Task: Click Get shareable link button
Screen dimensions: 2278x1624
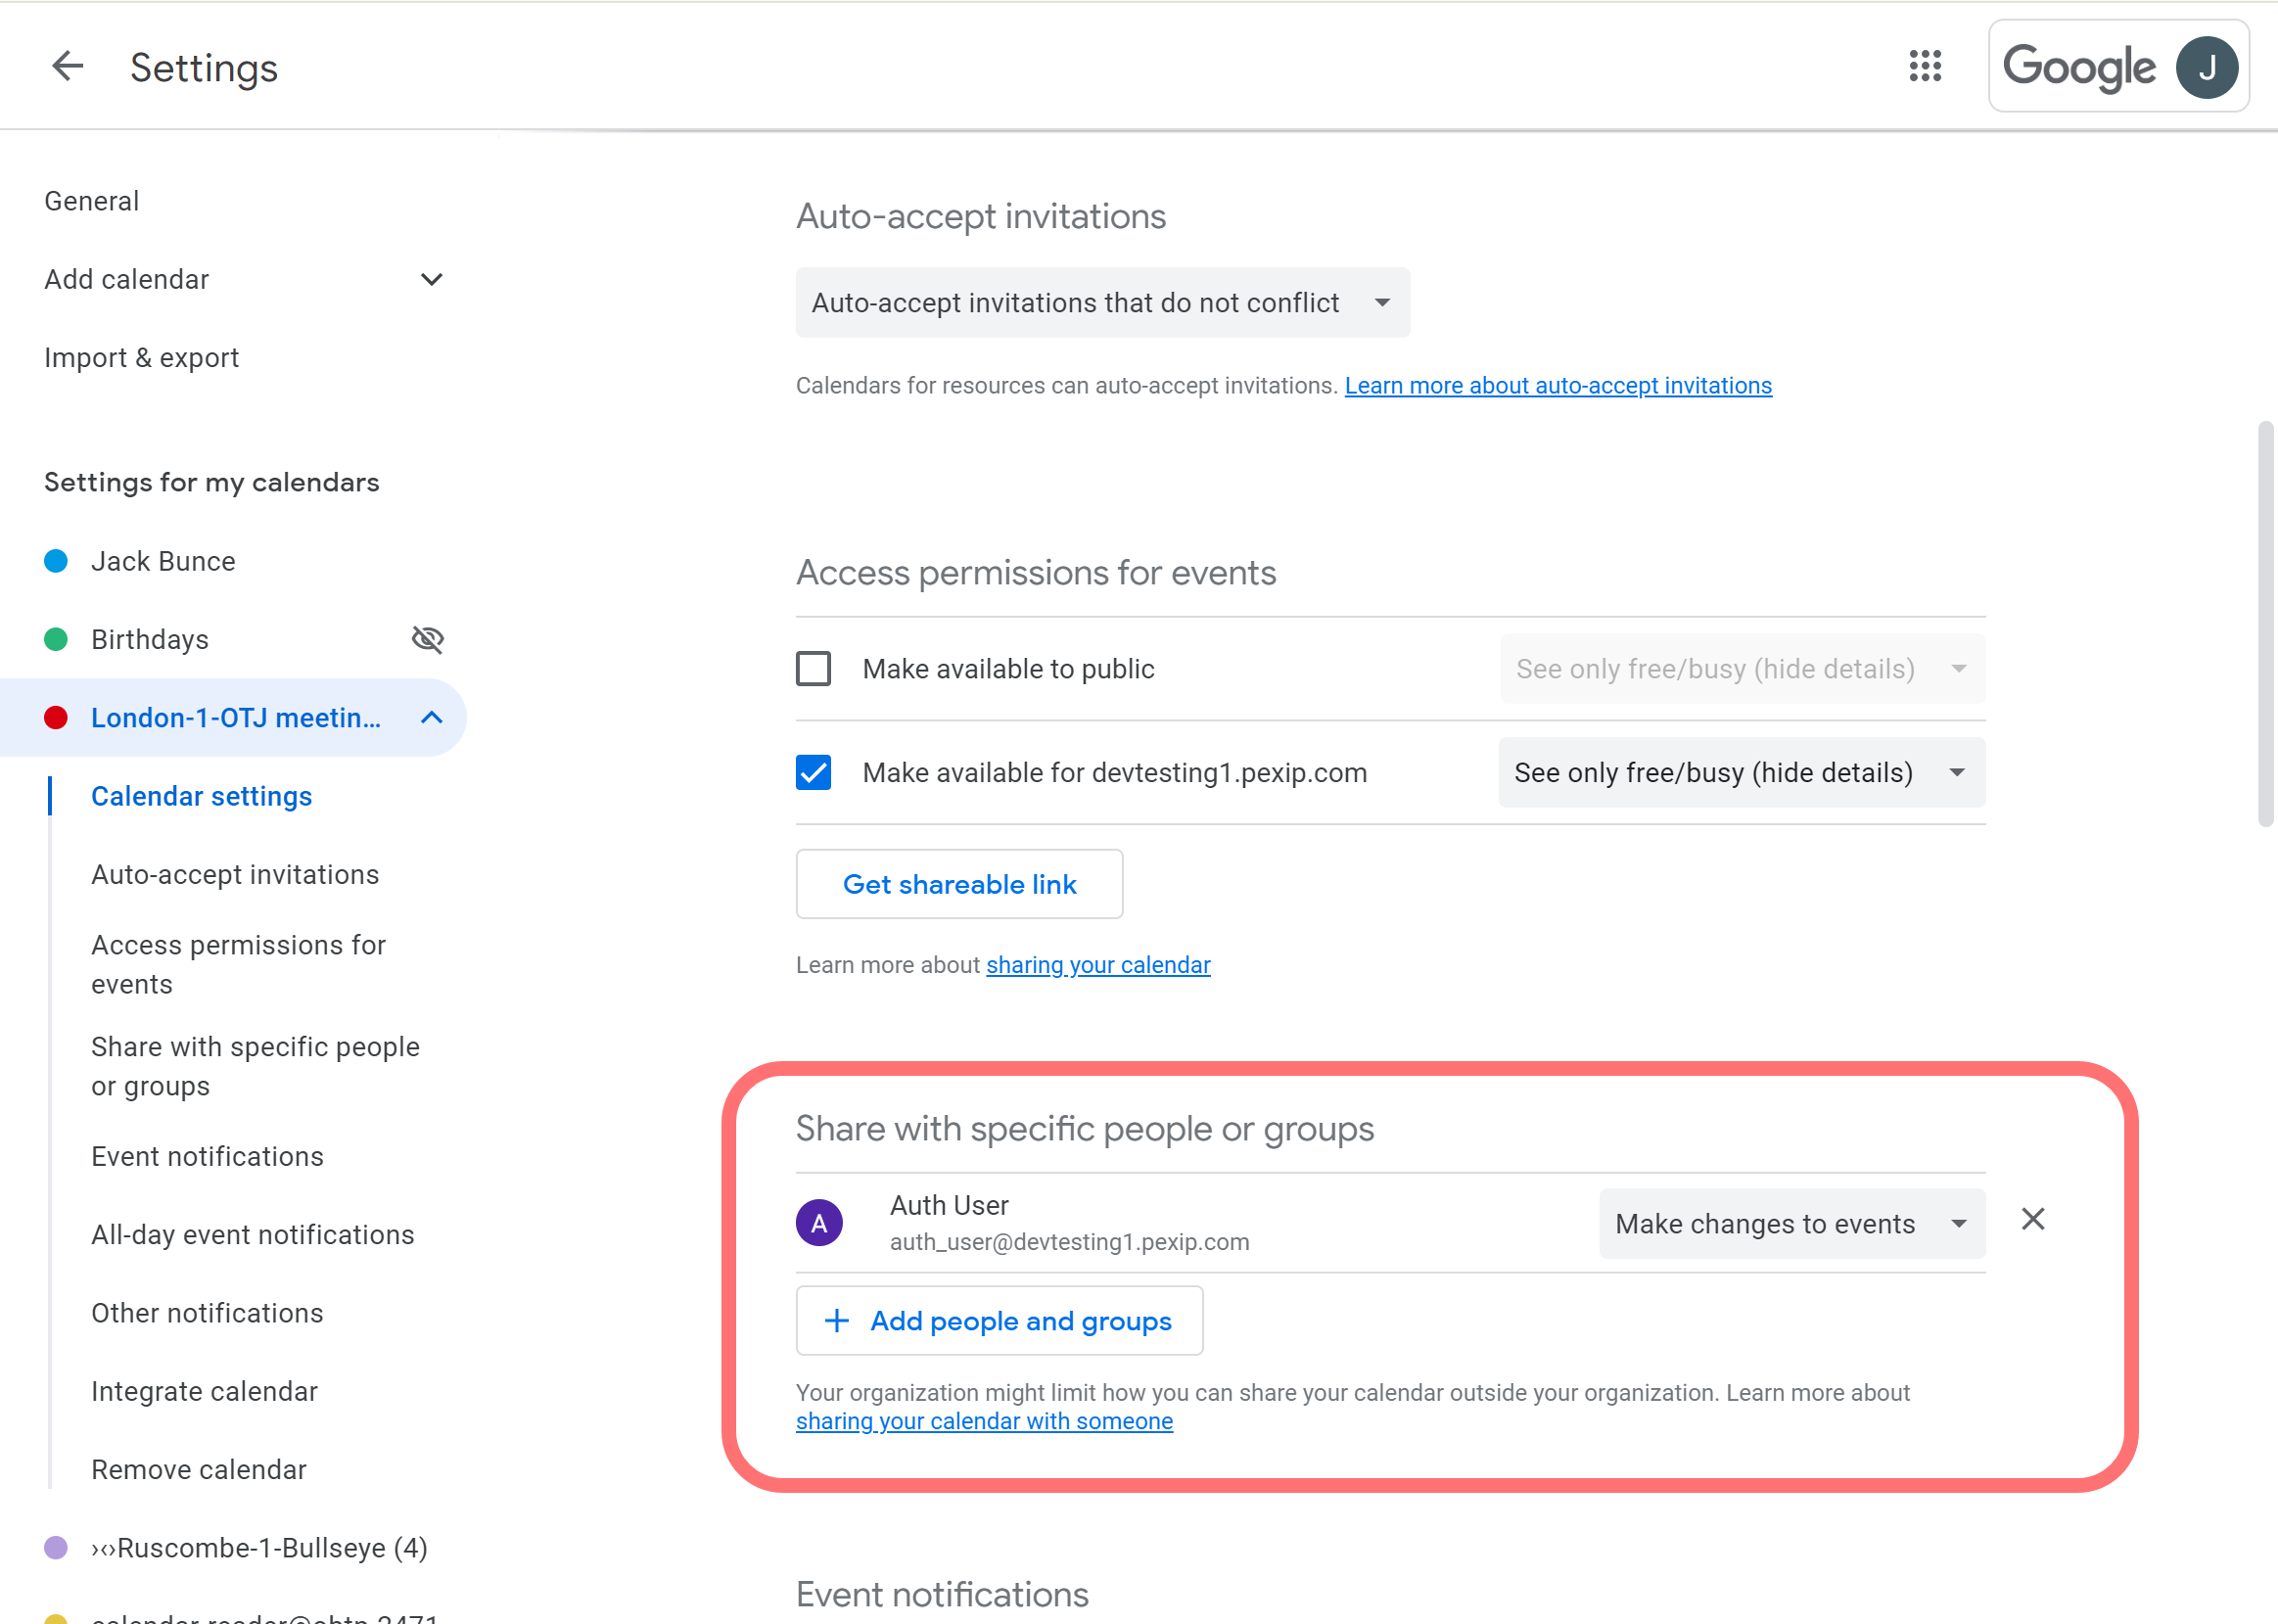Action: pyautogui.click(x=958, y=884)
